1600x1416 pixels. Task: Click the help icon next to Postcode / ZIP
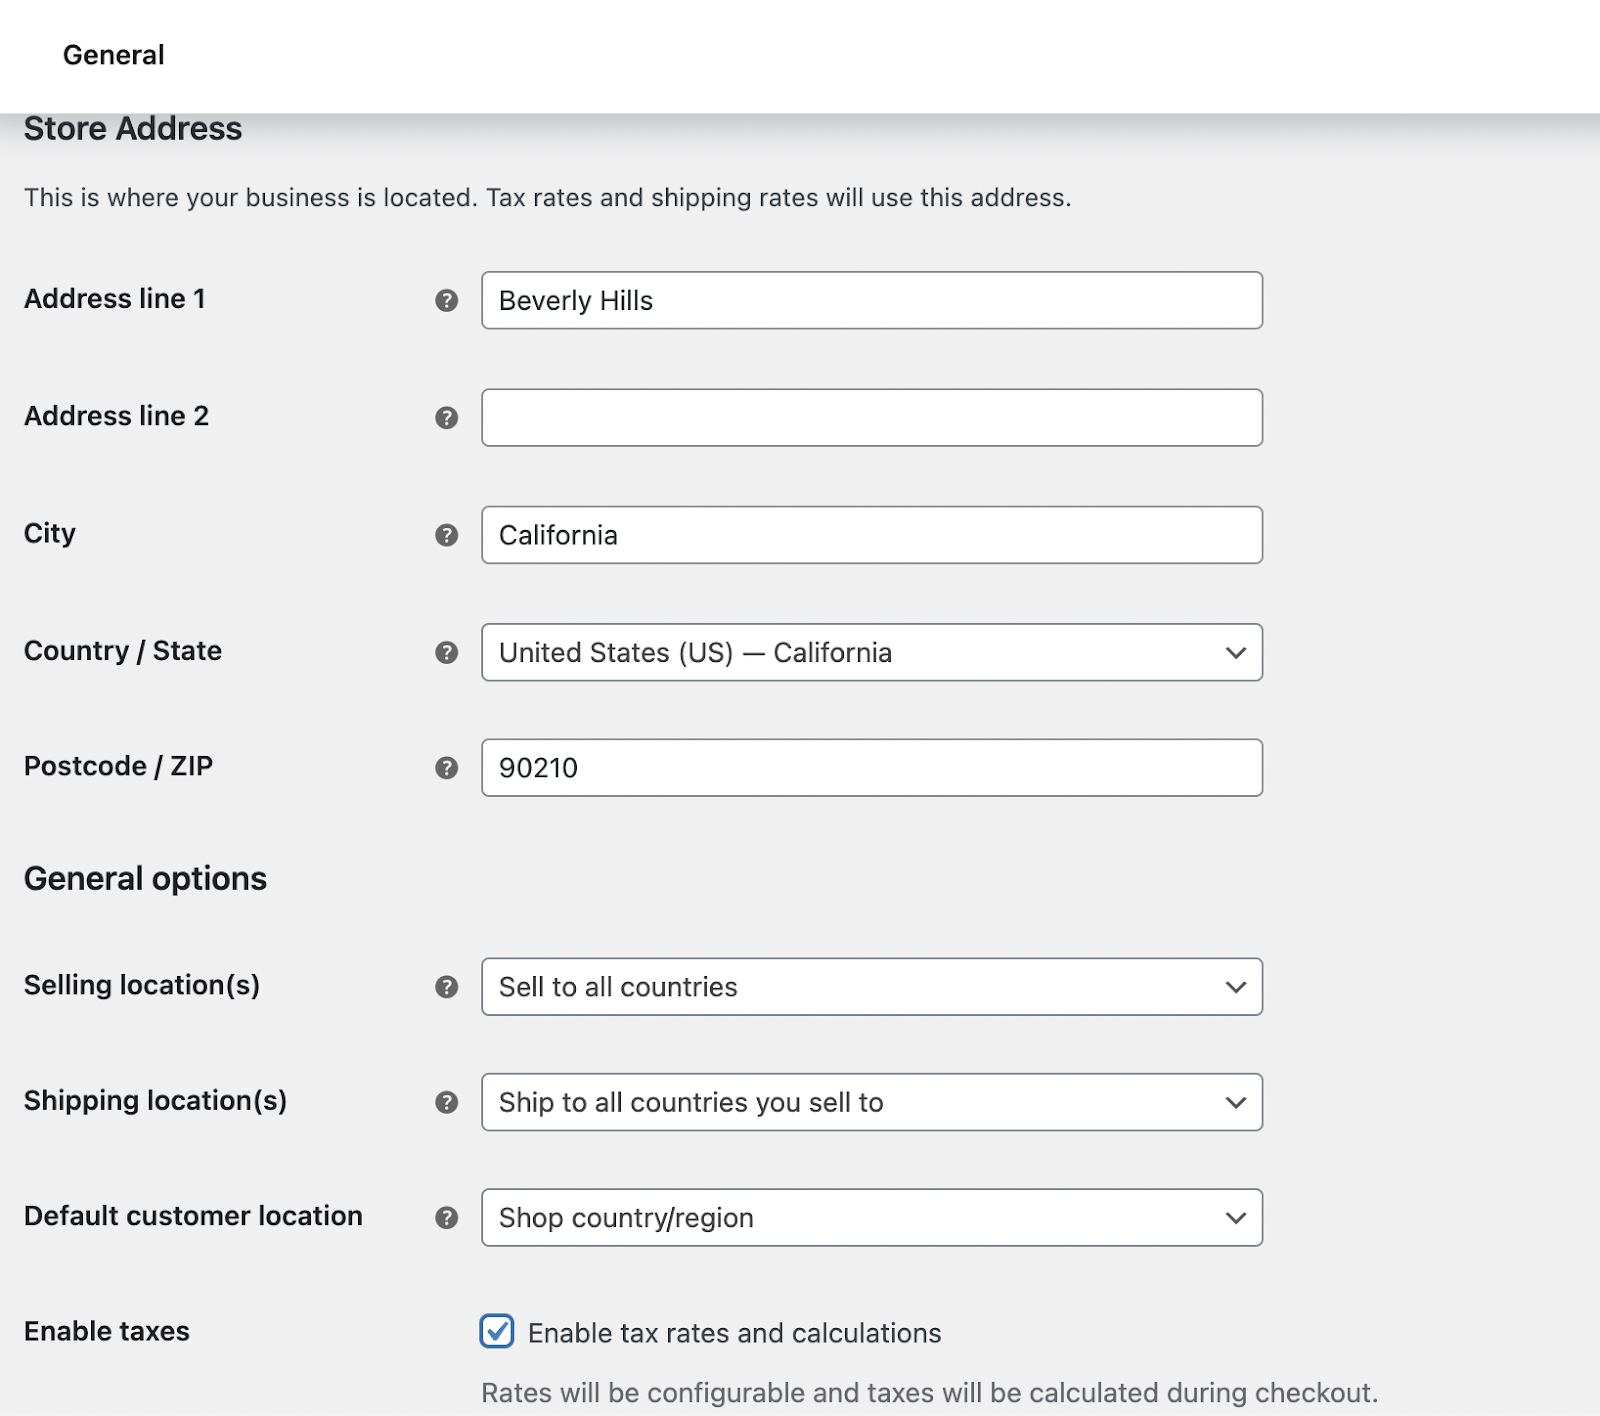coord(447,767)
